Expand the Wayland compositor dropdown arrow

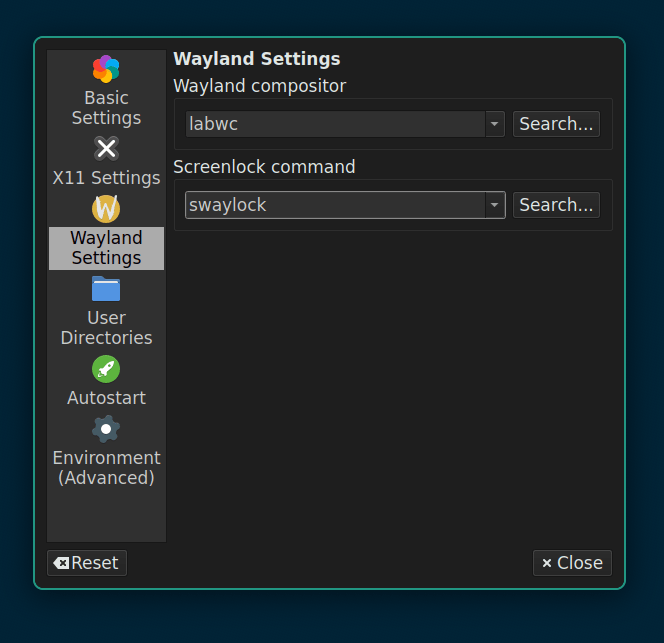pyautogui.click(x=495, y=124)
